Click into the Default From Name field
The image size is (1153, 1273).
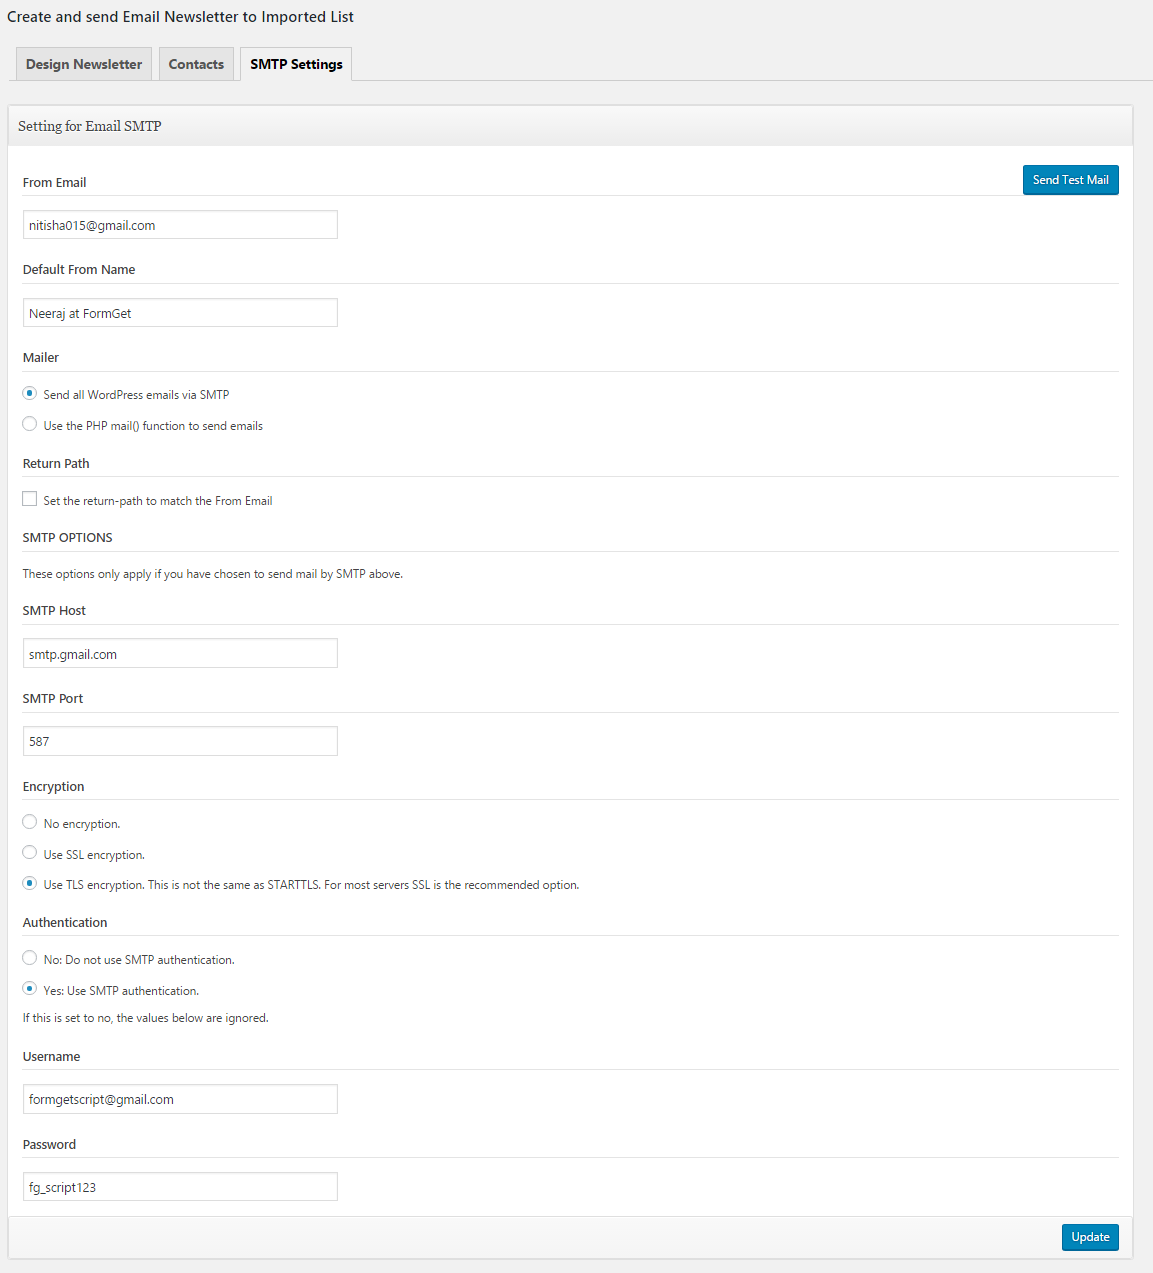(x=180, y=313)
